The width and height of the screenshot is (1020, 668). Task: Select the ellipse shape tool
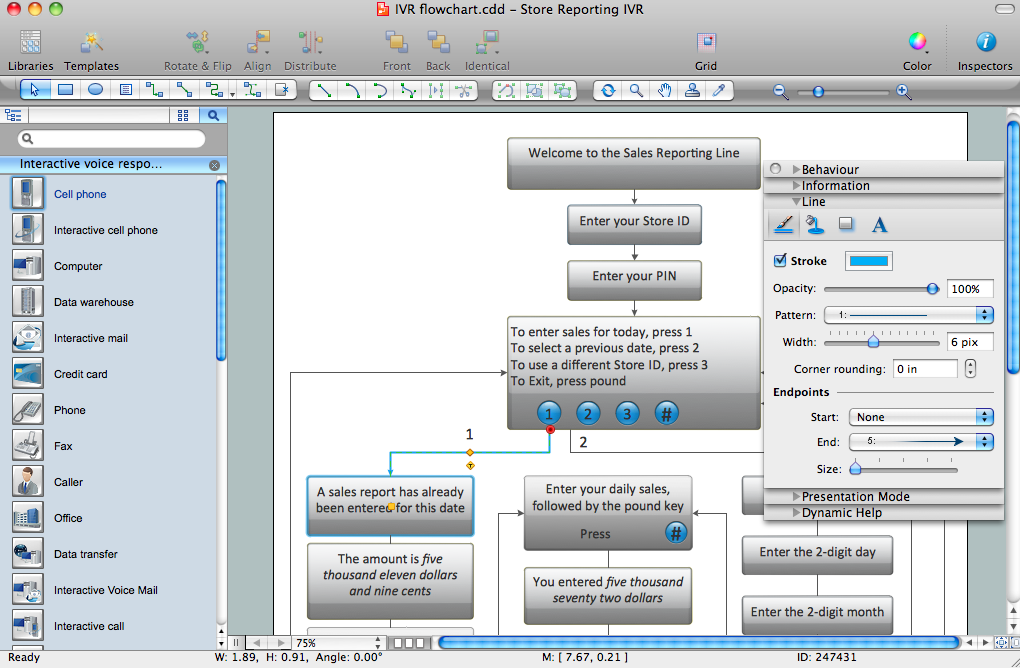coord(96,90)
